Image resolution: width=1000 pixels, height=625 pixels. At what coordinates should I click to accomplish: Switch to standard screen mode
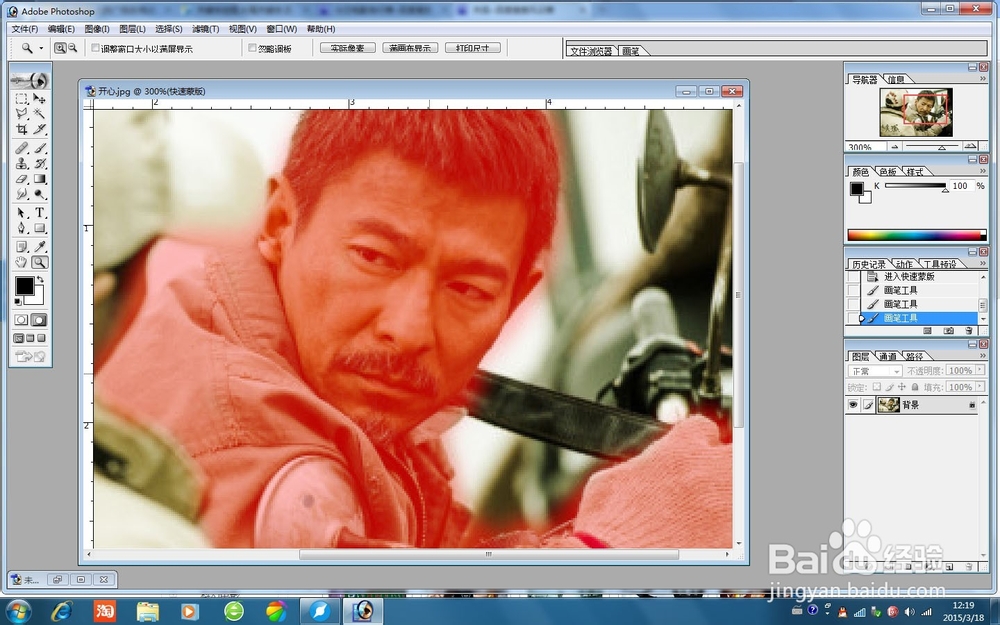click(18, 338)
